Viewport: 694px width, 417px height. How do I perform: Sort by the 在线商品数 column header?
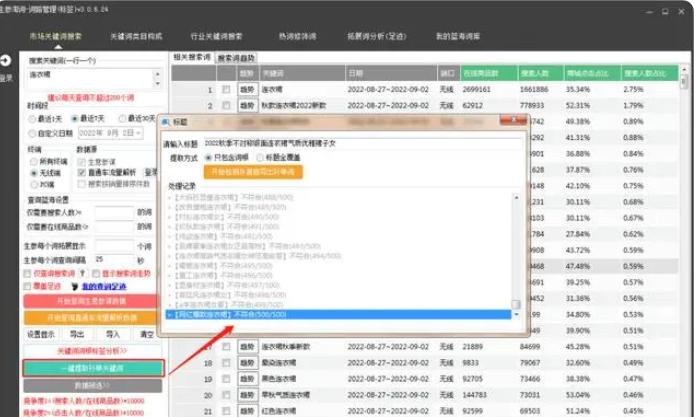[x=489, y=73]
